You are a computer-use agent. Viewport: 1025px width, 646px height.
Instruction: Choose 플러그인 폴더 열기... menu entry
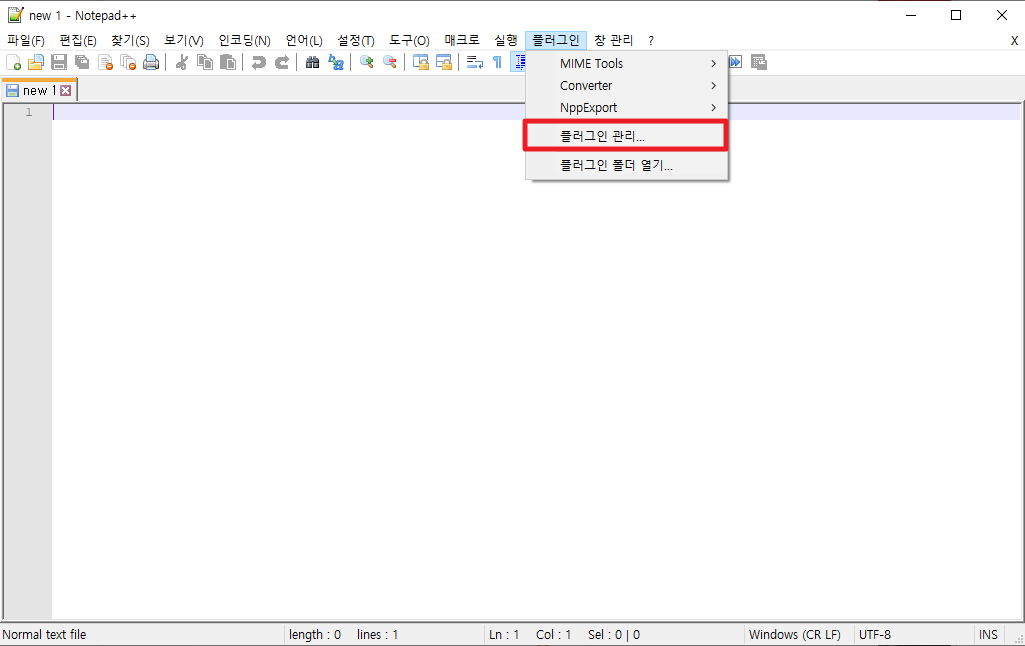[x=626, y=165]
